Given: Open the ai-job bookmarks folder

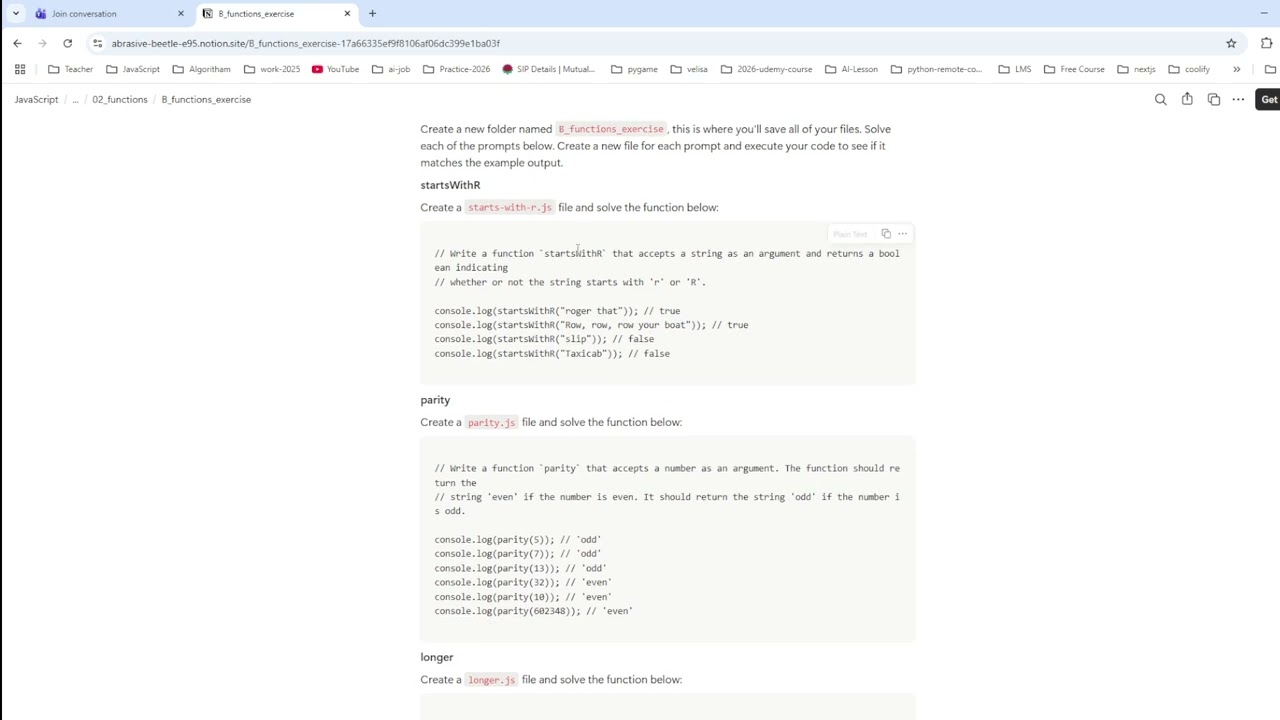Looking at the screenshot, I should 390,69.
